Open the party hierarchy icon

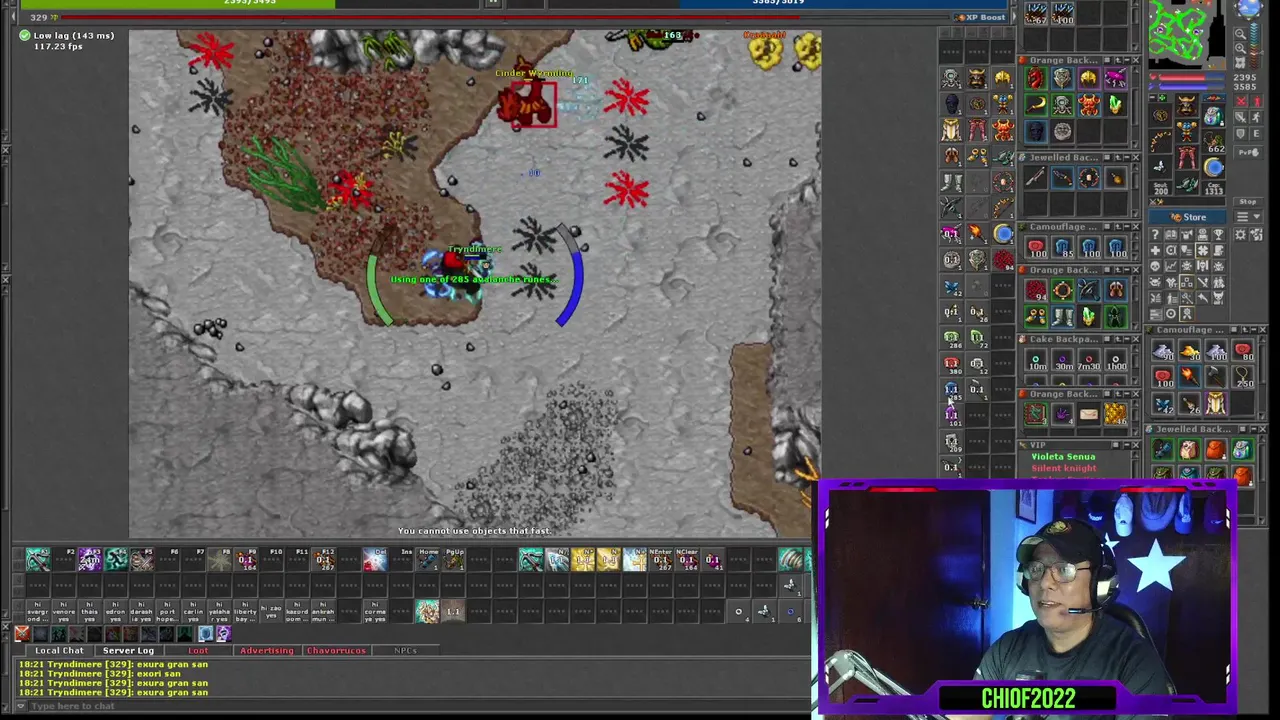pyautogui.click(x=1186, y=282)
